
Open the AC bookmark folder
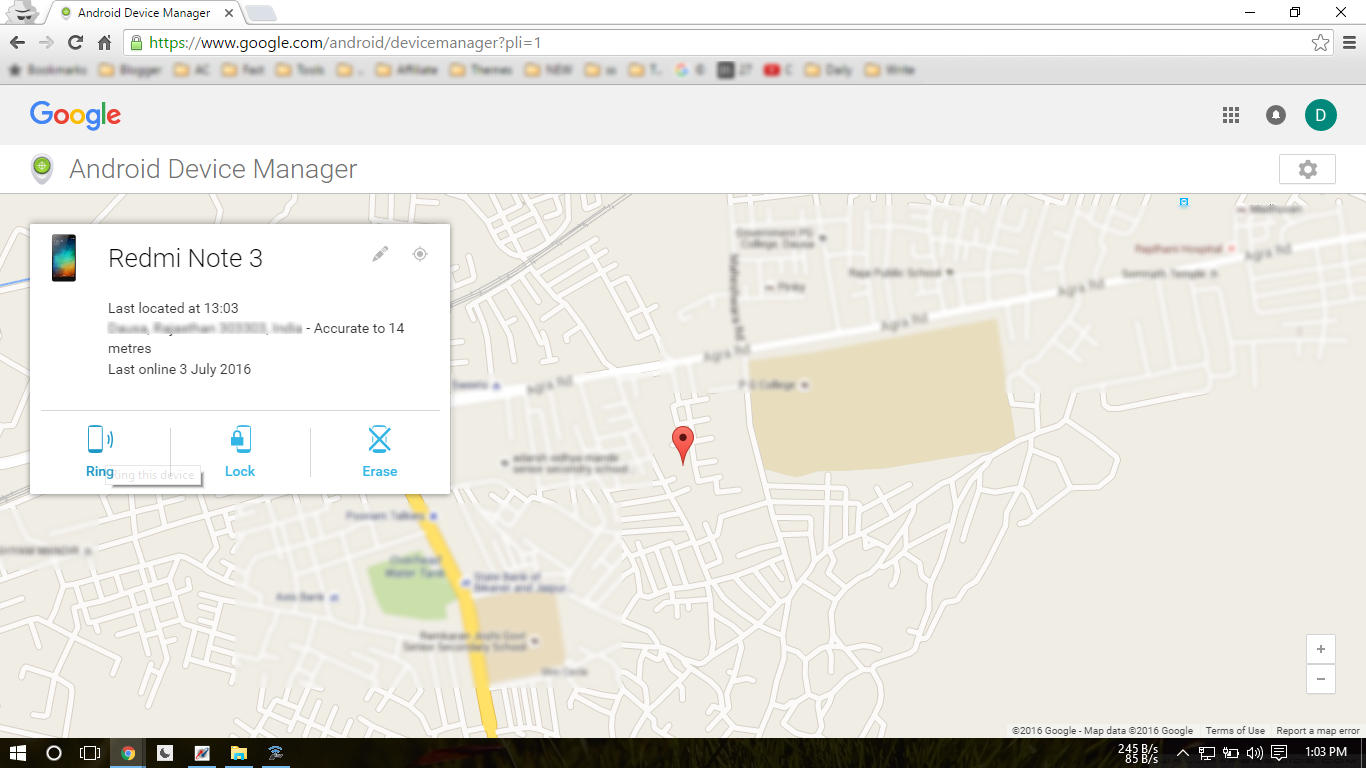(x=193, y=70)
